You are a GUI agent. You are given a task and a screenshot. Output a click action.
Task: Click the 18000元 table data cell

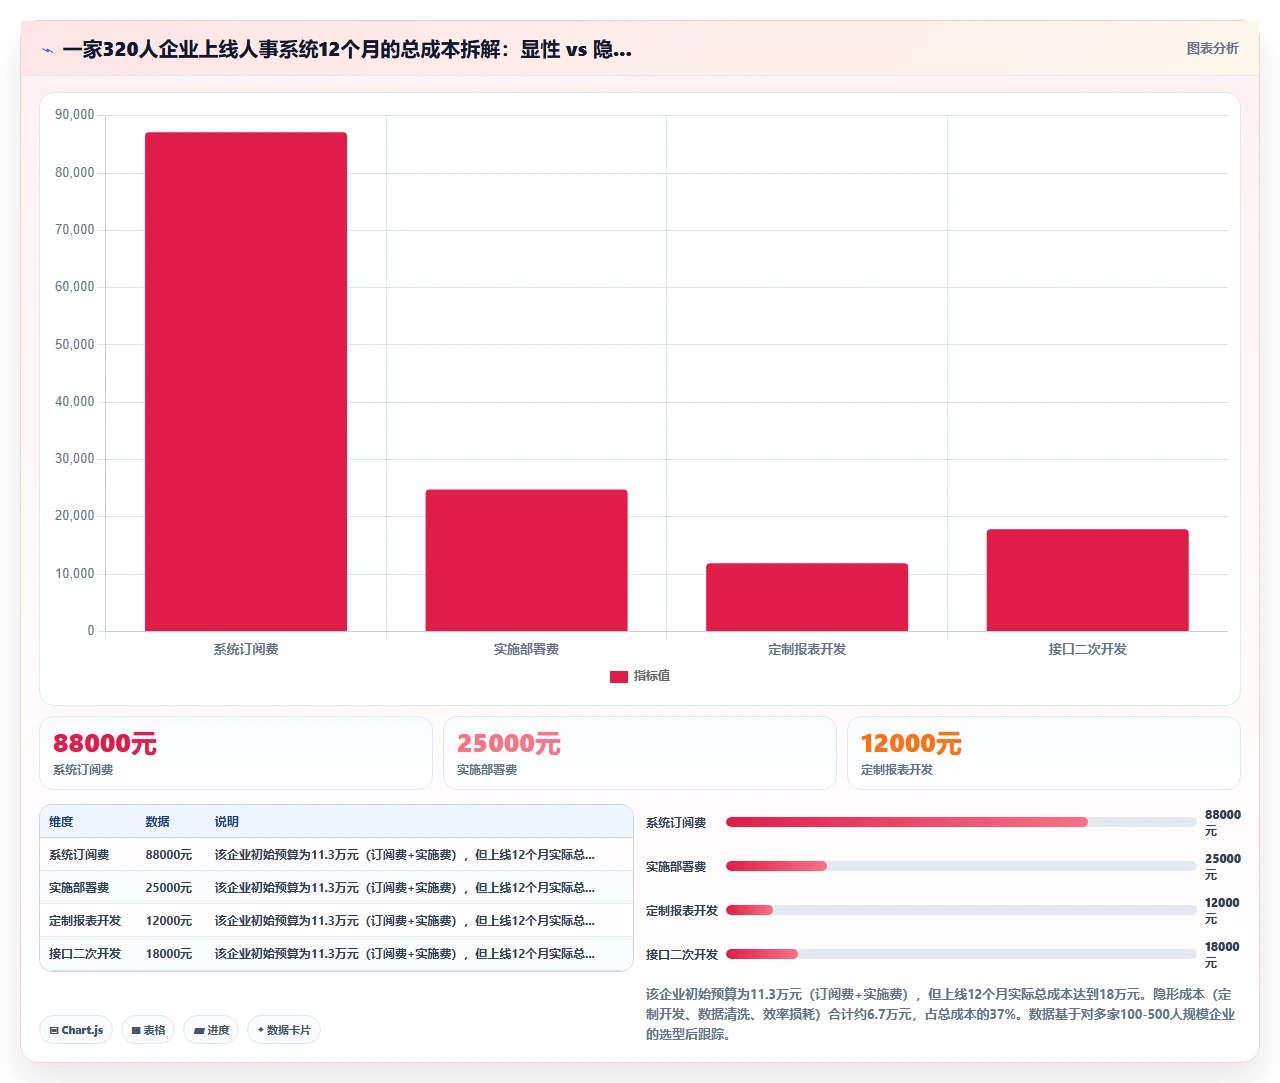tap(169, 954)
